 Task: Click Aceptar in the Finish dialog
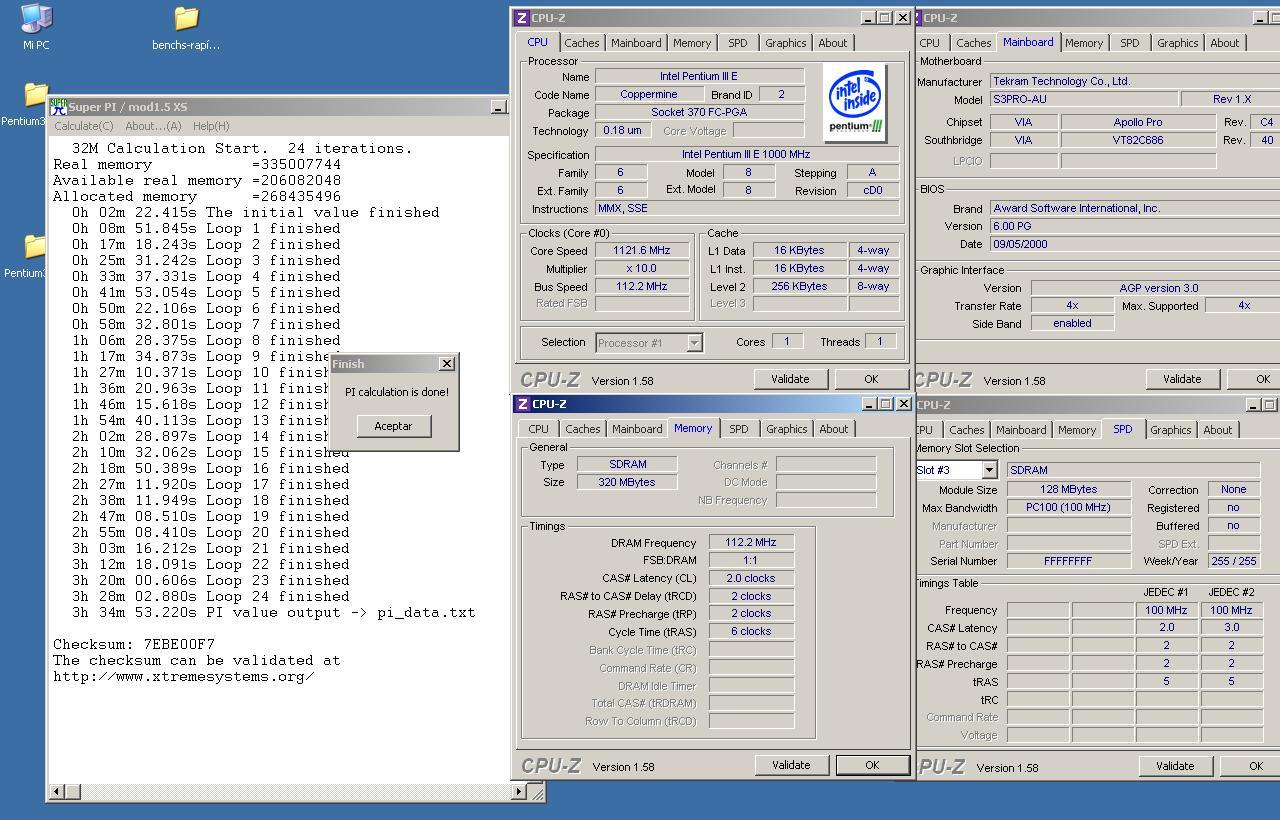393,426
